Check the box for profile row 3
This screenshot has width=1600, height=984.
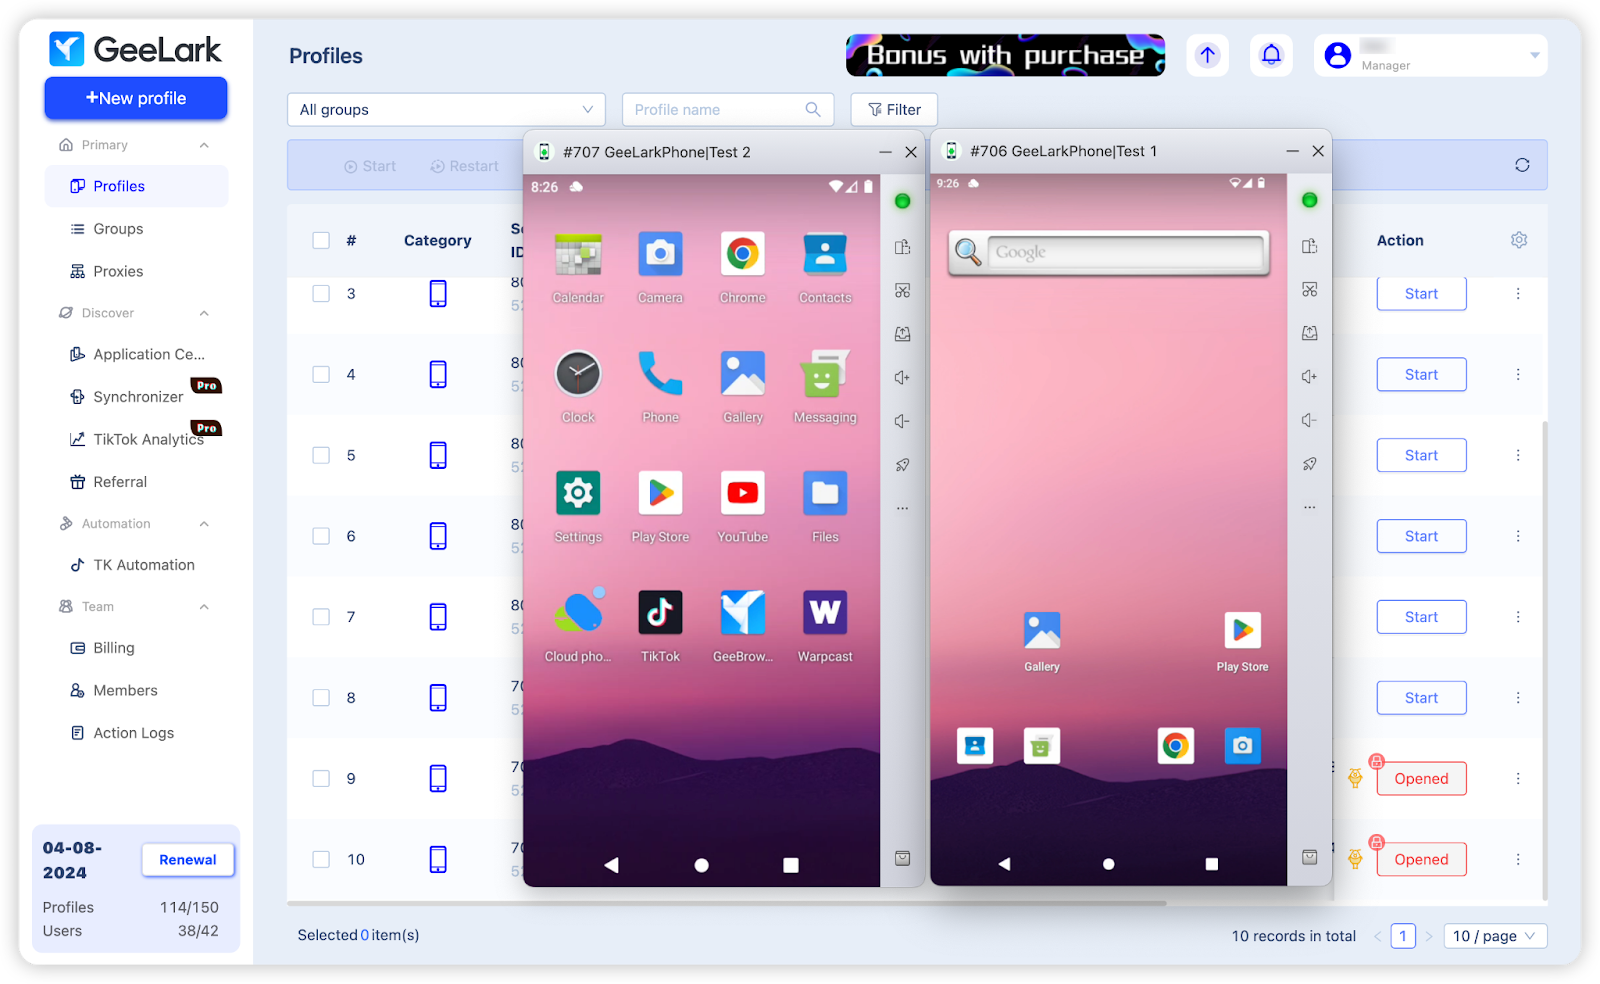tap(321, 294)
